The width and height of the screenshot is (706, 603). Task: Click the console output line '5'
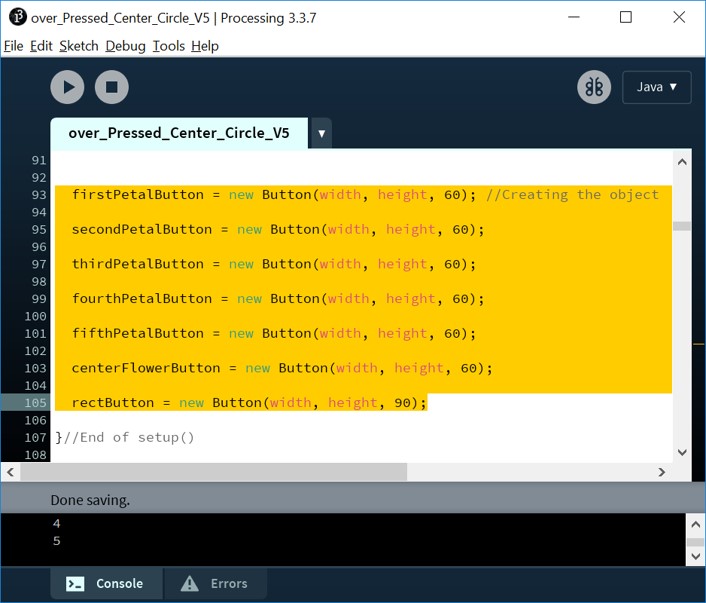(56, 540)
